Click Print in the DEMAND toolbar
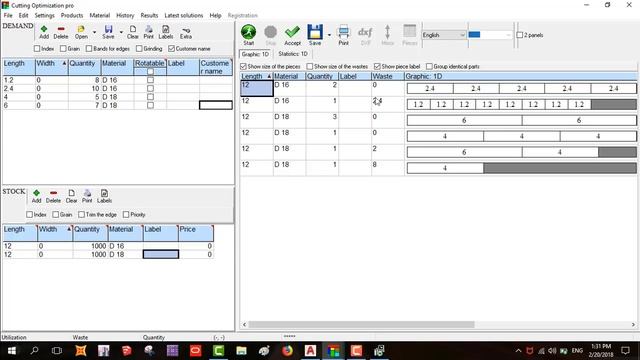 [x=149, y=32]
